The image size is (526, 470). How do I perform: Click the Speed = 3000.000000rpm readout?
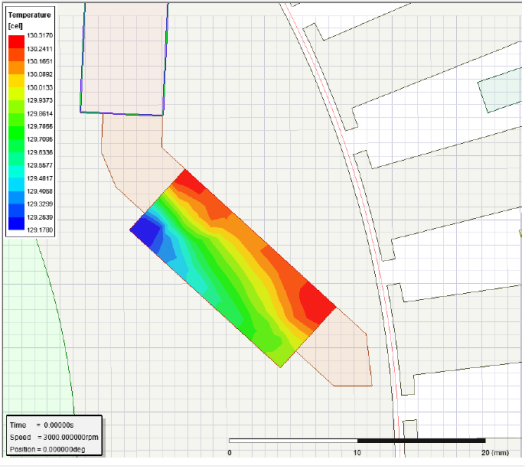pyautogui.click(x=54, y=437)
